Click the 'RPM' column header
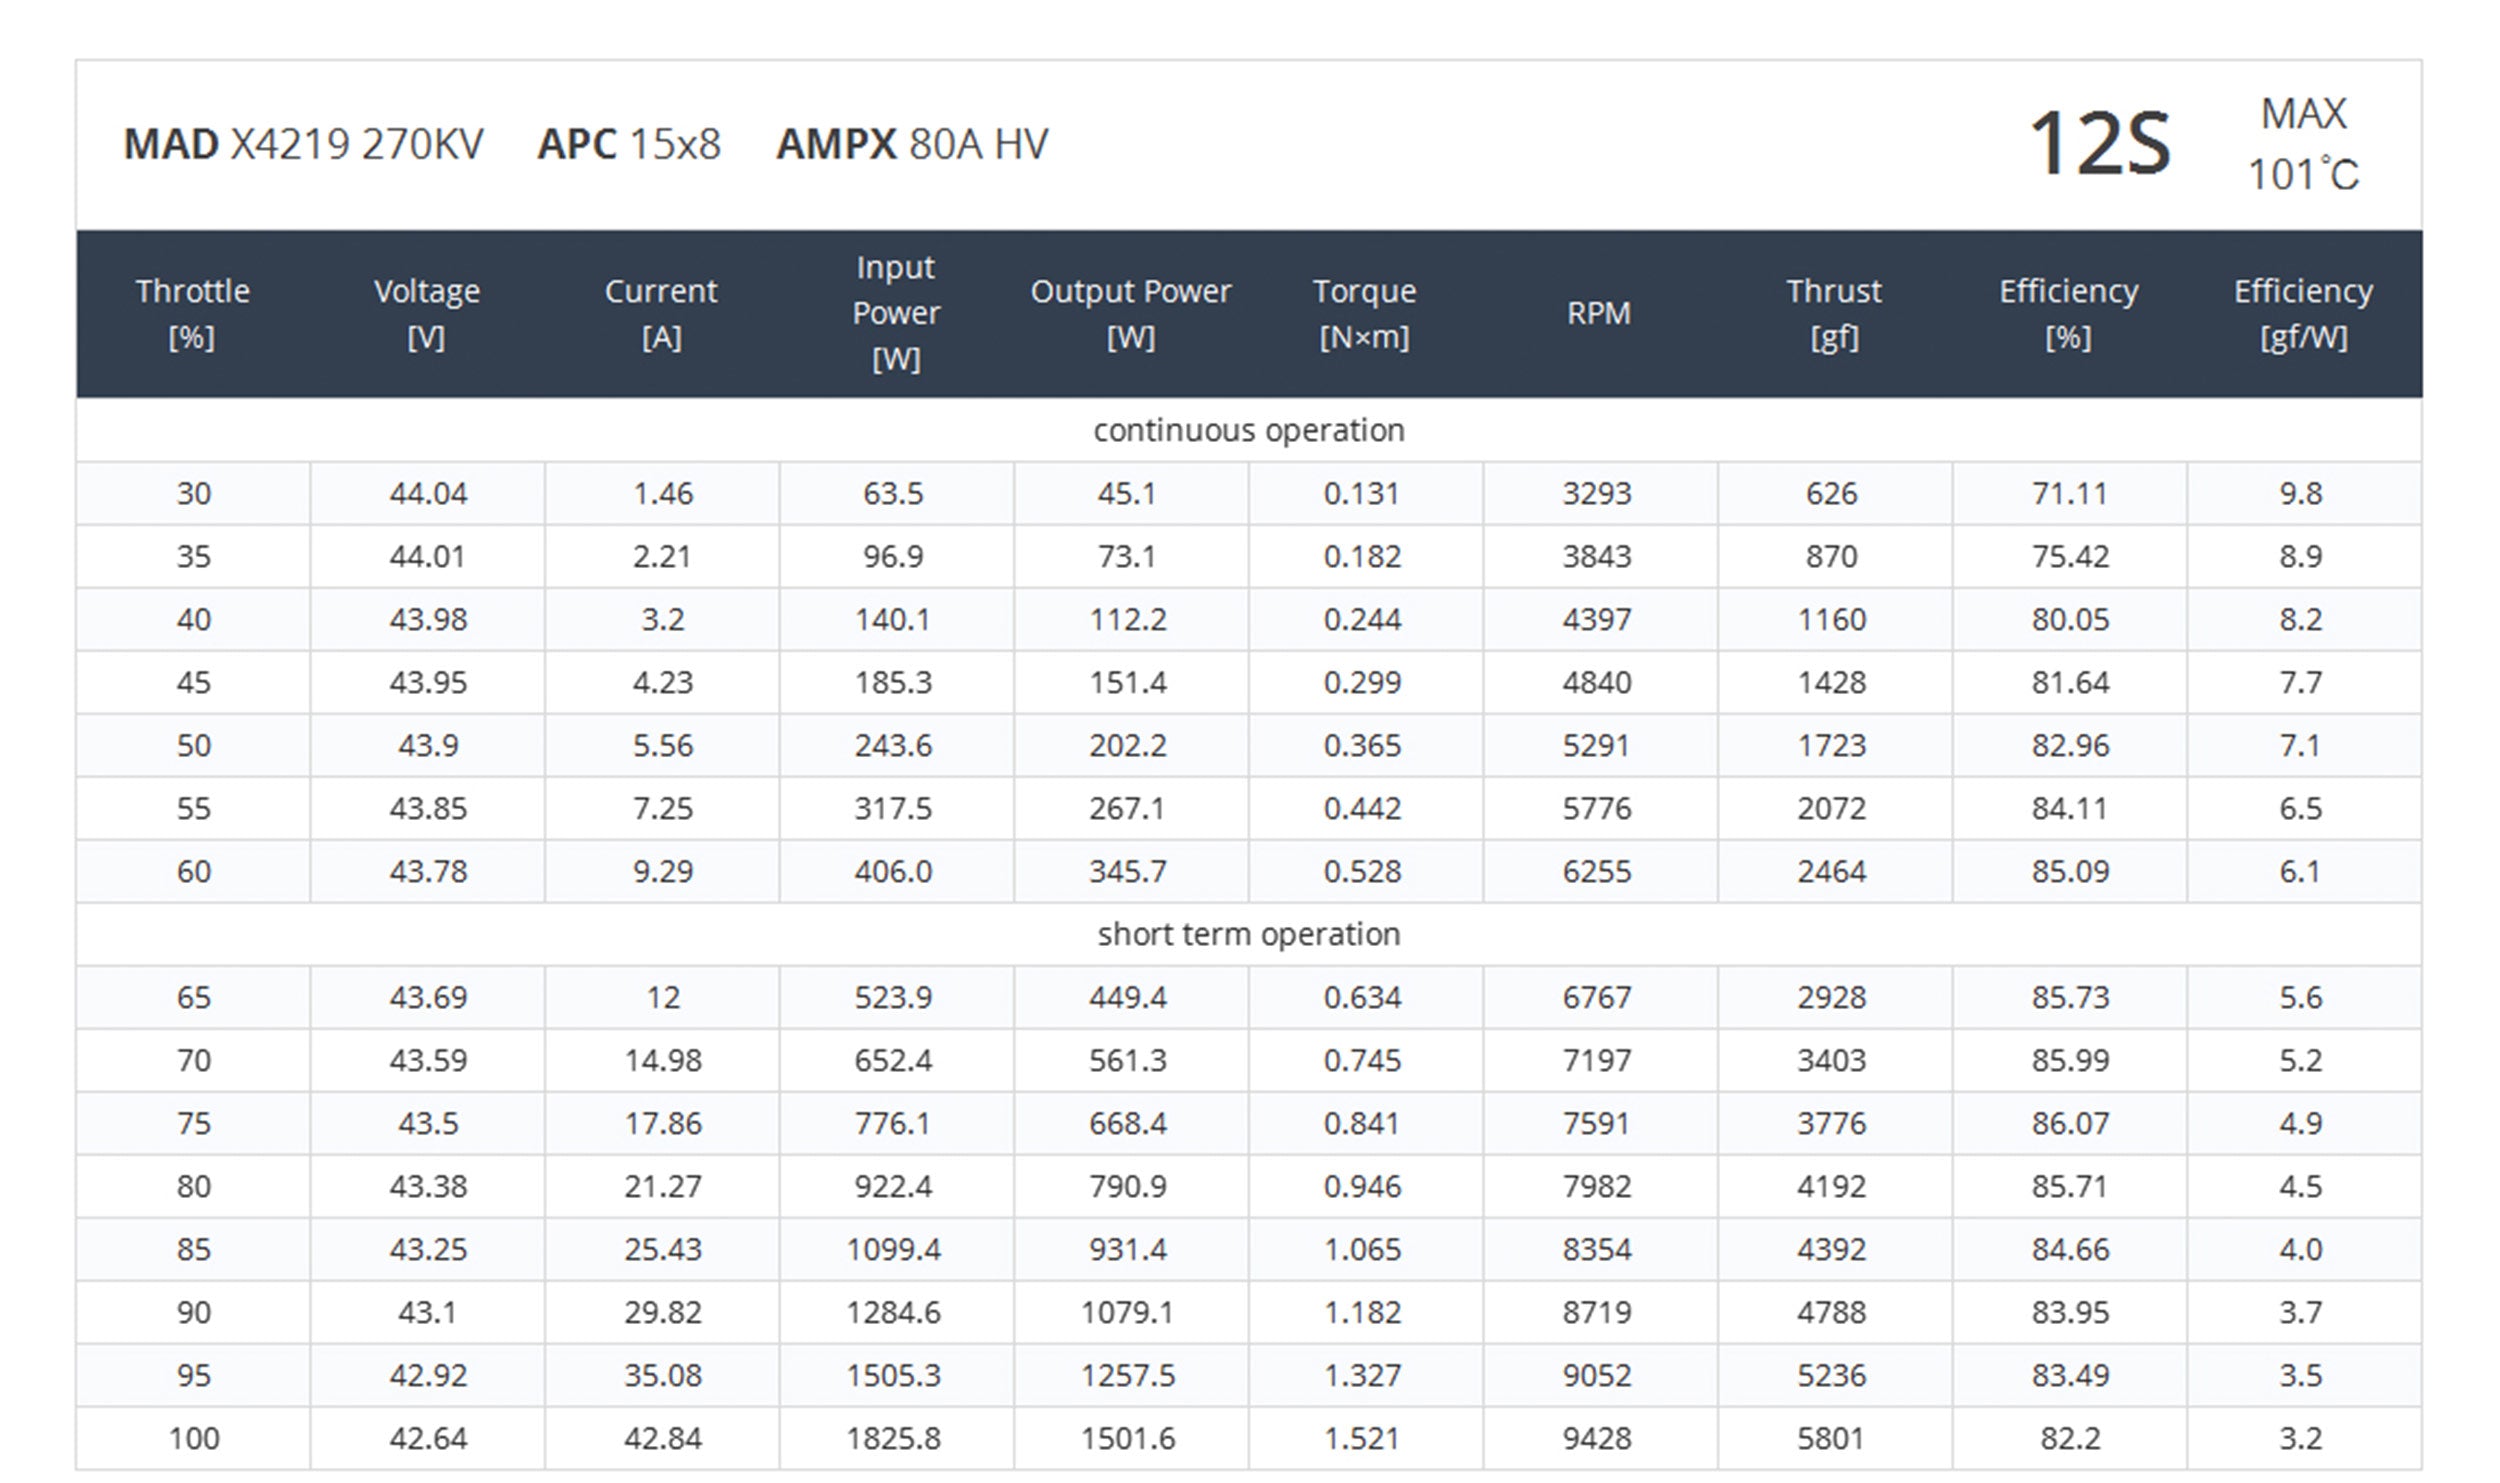Viewport: 2500px width, 1483px height. pyautogui.click(x=1598, y=313)
